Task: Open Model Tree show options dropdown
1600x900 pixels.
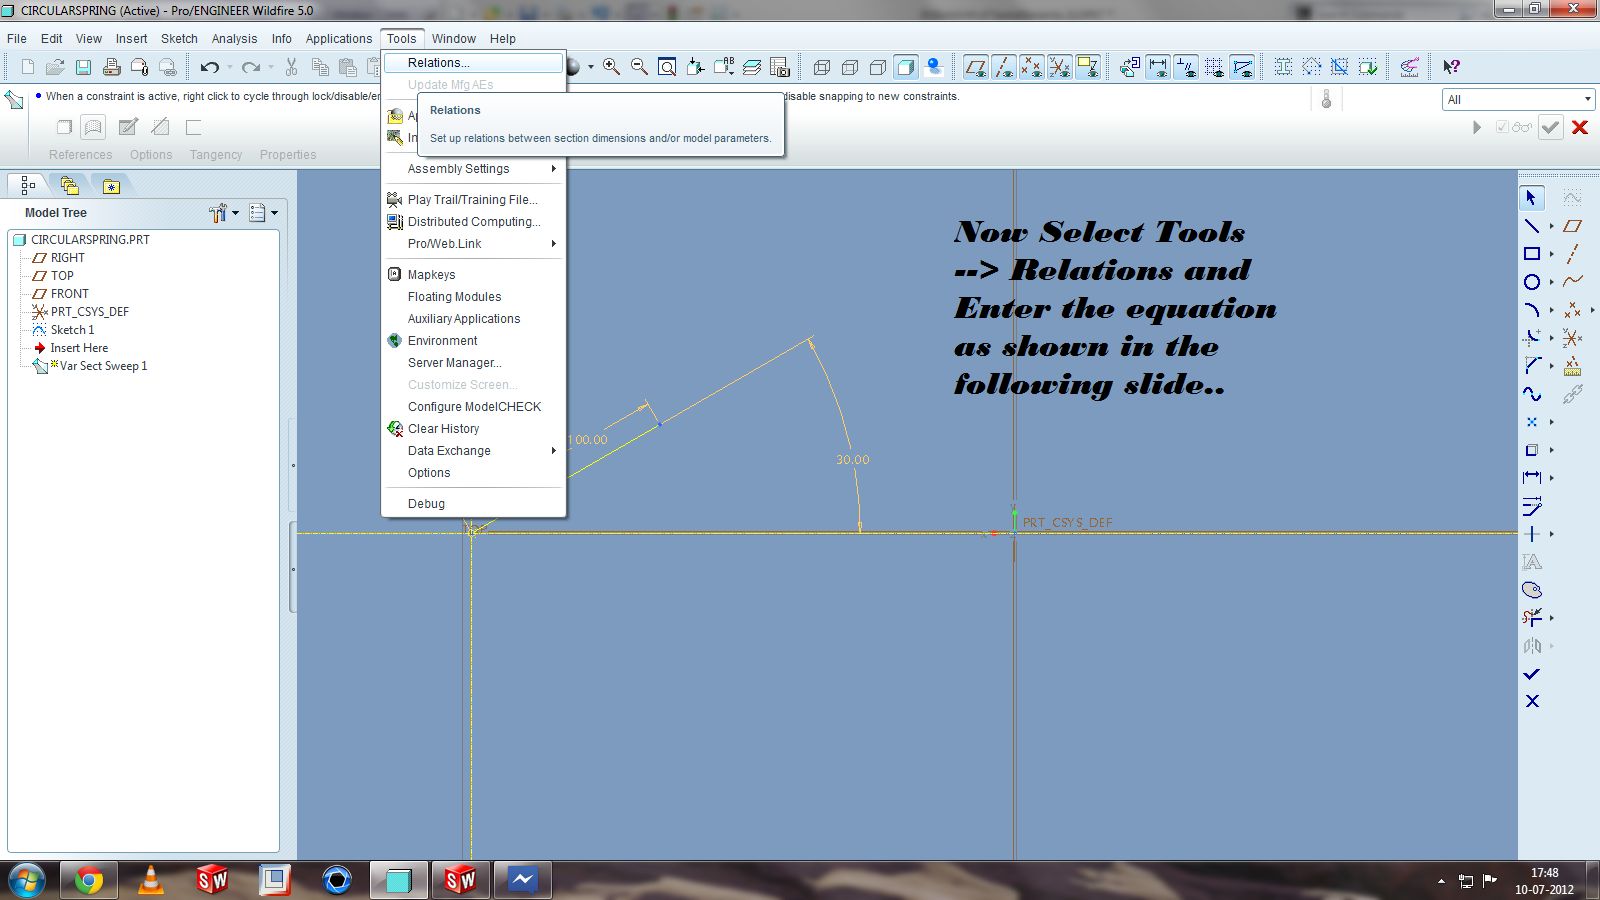Action: pyautogui.click(x=264, y=213)
